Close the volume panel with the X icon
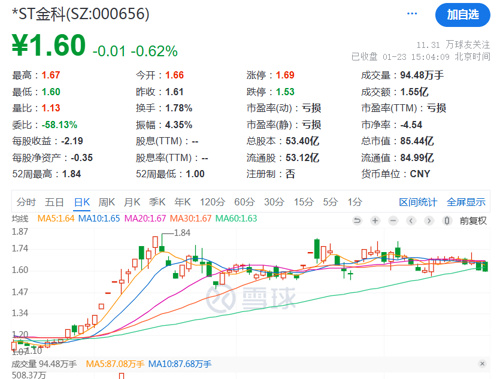This screenshot has height=379, width=500. tap(482, 364)
